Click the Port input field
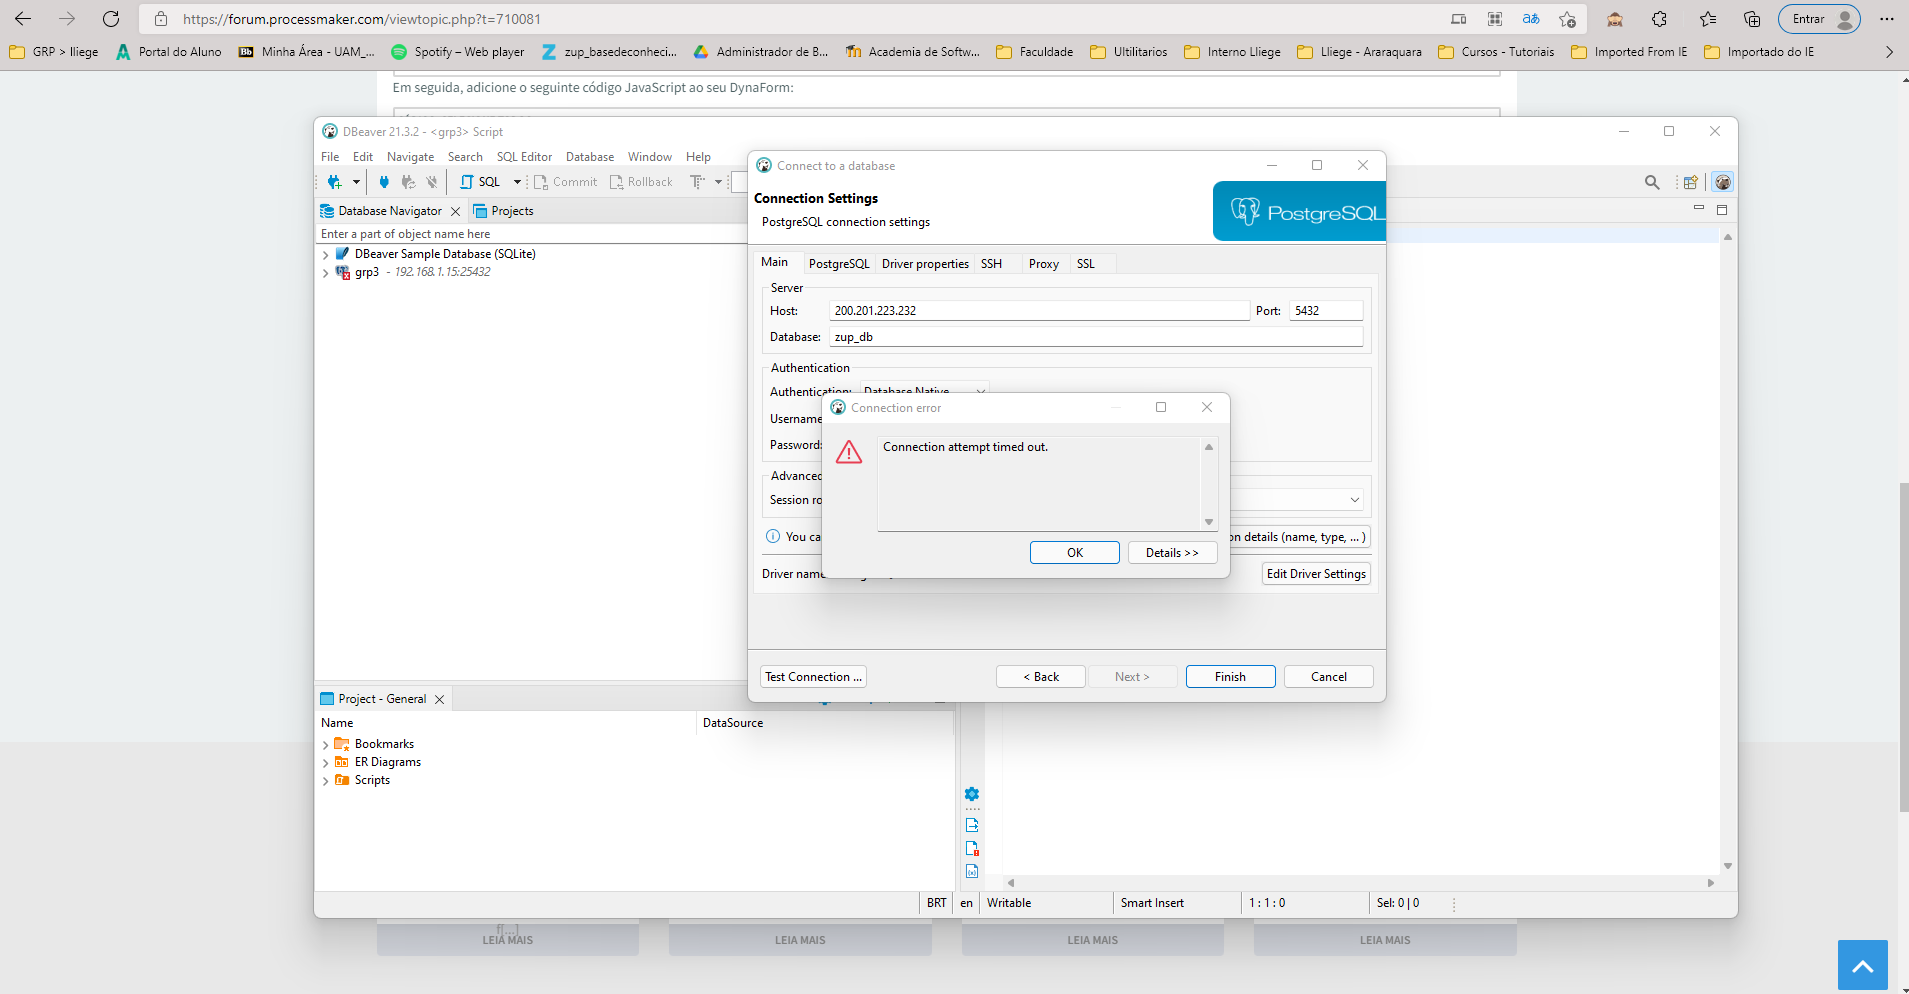1909x994 pixels. [1325, 311]
